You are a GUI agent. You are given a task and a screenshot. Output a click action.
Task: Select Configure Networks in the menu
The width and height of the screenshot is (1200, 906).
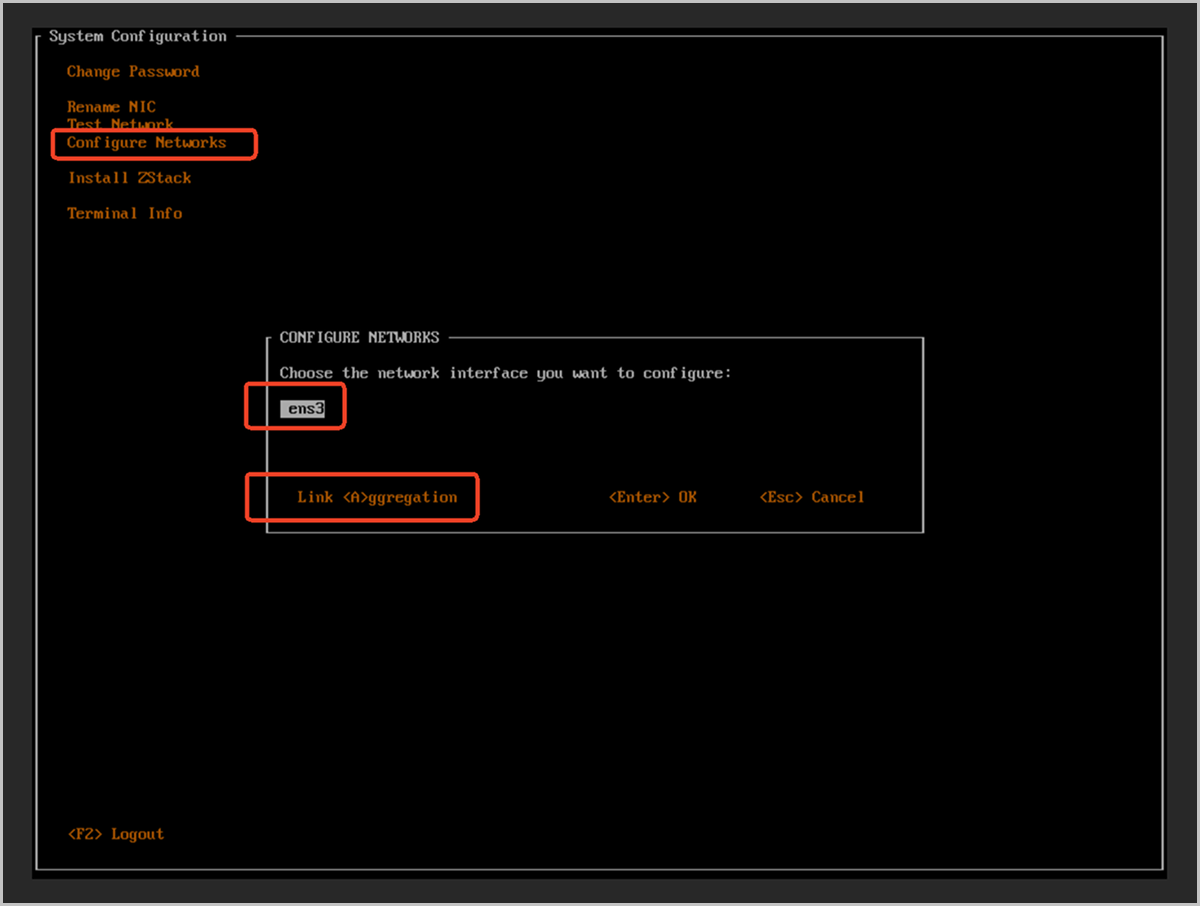(x=146, y=143)
